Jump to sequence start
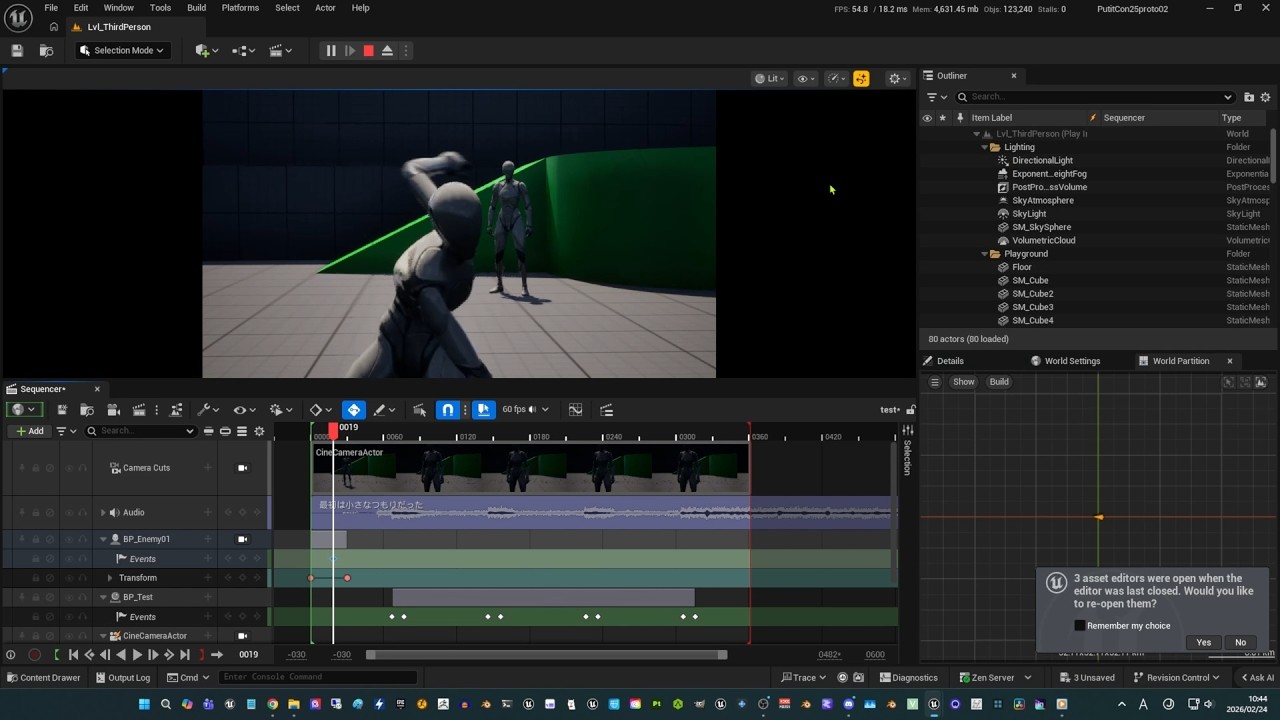The image size is (1280, 720). pyautogui.click(x=73, y=655)
